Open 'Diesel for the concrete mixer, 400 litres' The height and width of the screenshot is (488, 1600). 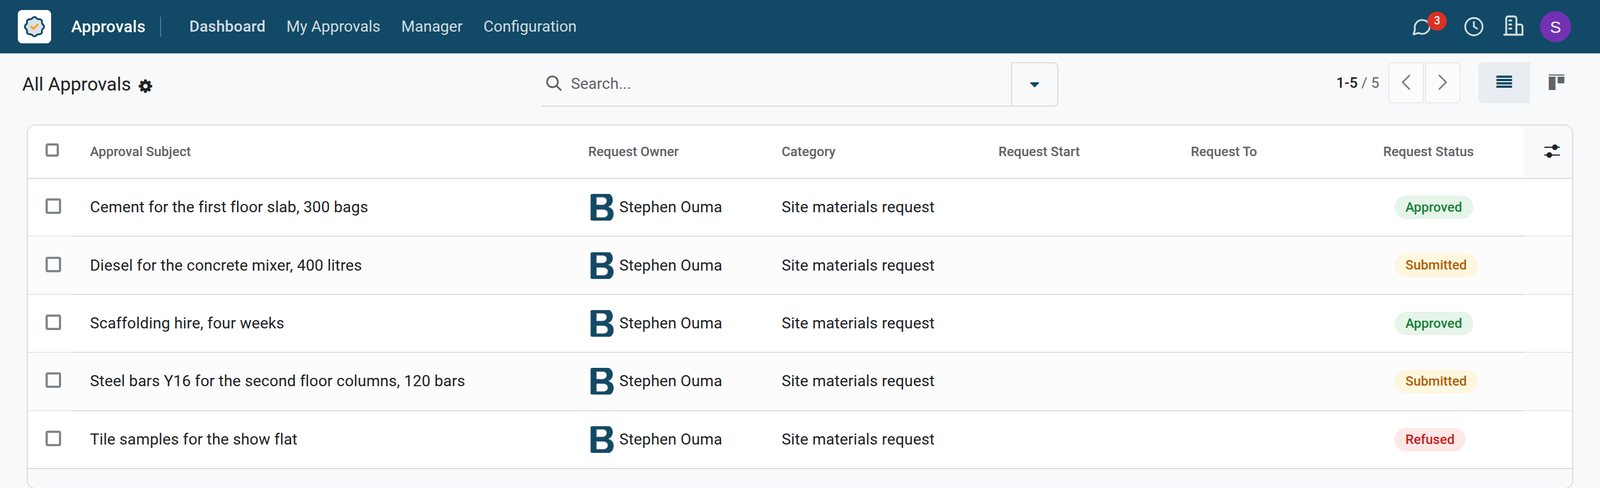coord(226,265)
